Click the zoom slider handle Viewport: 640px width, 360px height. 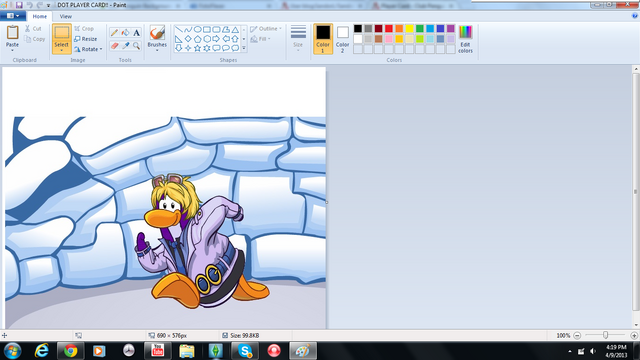tap(606, 335)
